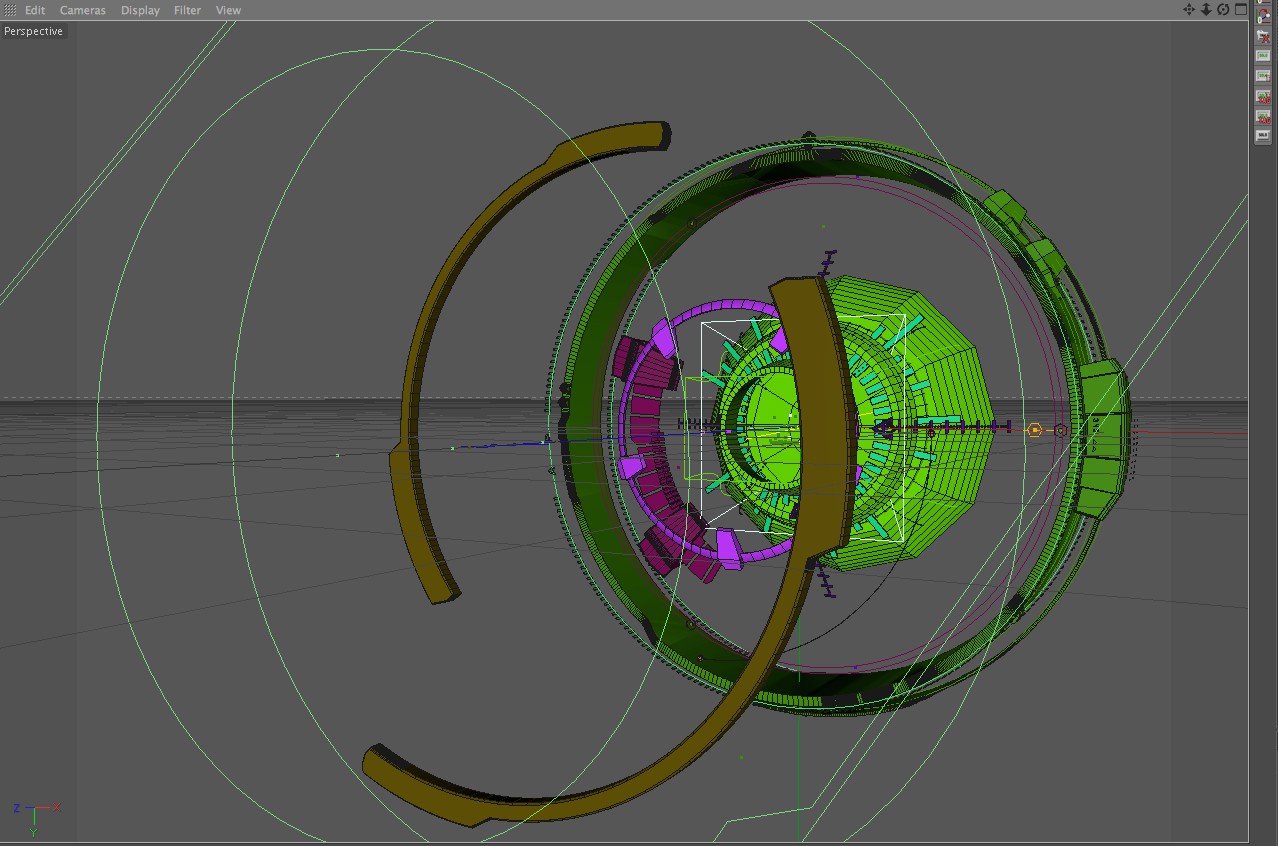
Task: Click the hatched grip icon beside Edit
Action: tap(10, 10)
